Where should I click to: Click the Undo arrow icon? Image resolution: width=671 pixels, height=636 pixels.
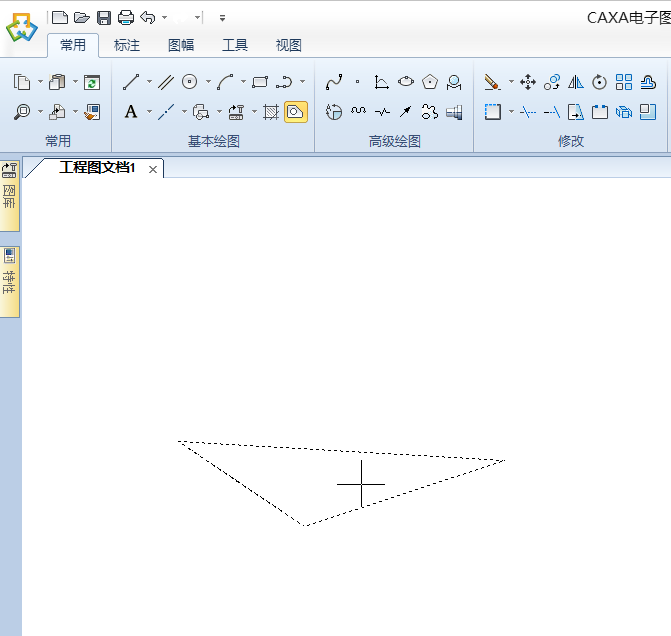(148, 18)
